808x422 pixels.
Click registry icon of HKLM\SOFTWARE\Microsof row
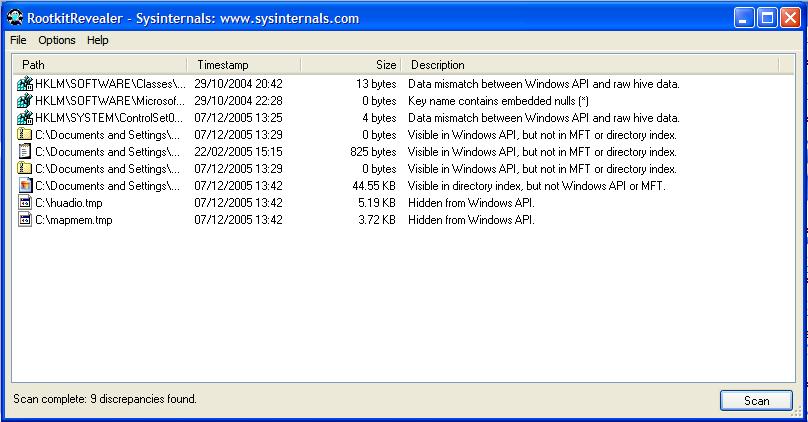coord(25,100)
